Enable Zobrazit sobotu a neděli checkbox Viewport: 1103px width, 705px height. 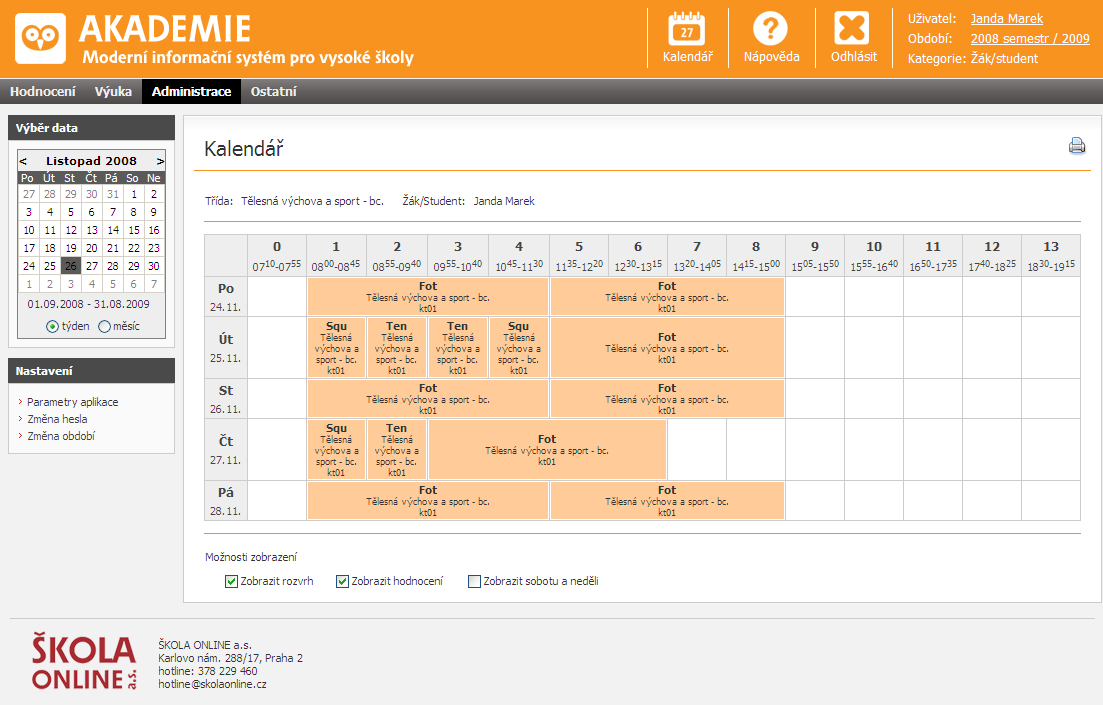(474, 581)
